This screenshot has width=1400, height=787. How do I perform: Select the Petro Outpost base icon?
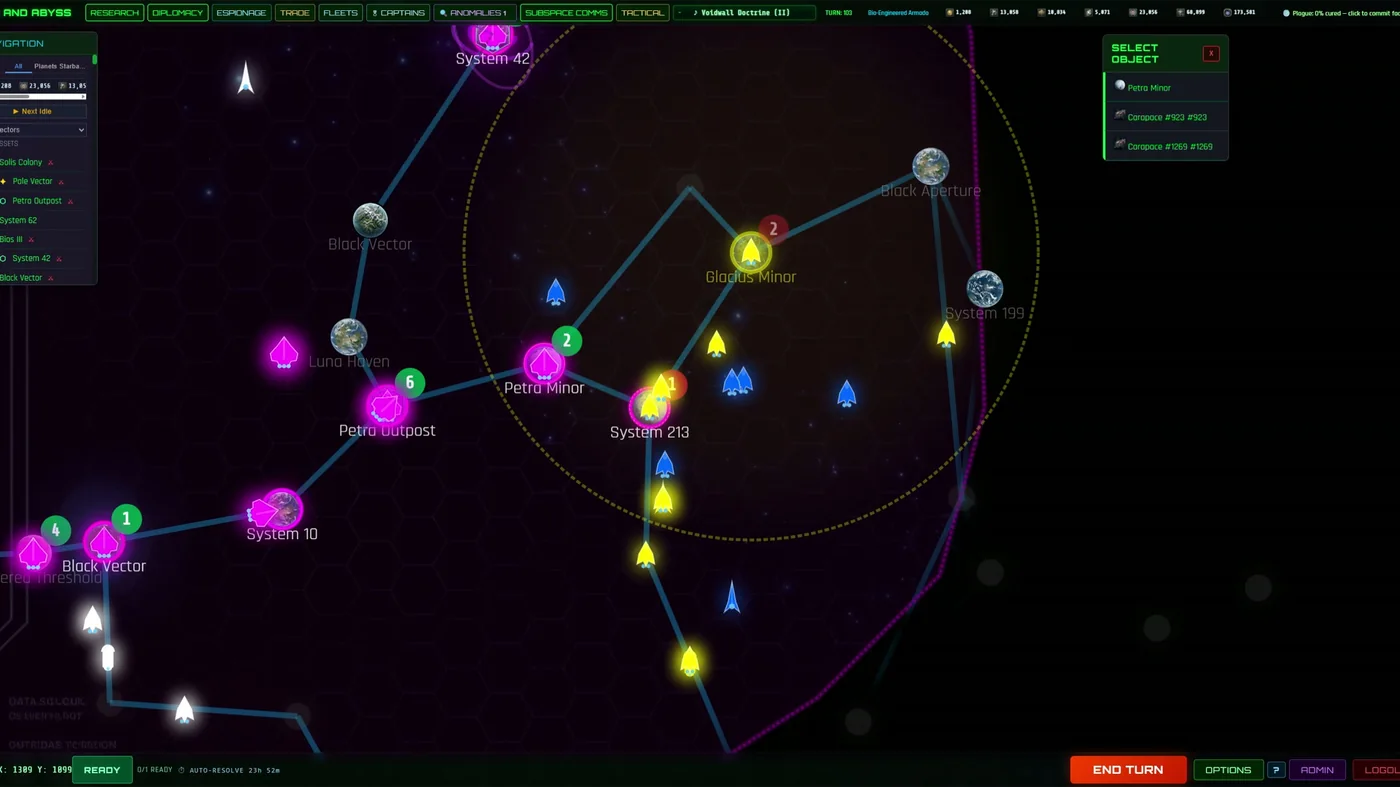(x=386, y=406)
